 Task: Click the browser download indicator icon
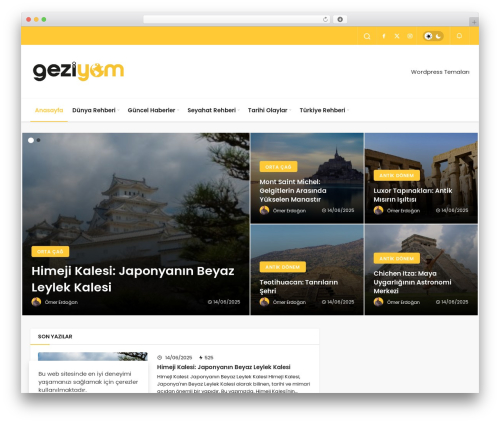(x=340, y=19)
